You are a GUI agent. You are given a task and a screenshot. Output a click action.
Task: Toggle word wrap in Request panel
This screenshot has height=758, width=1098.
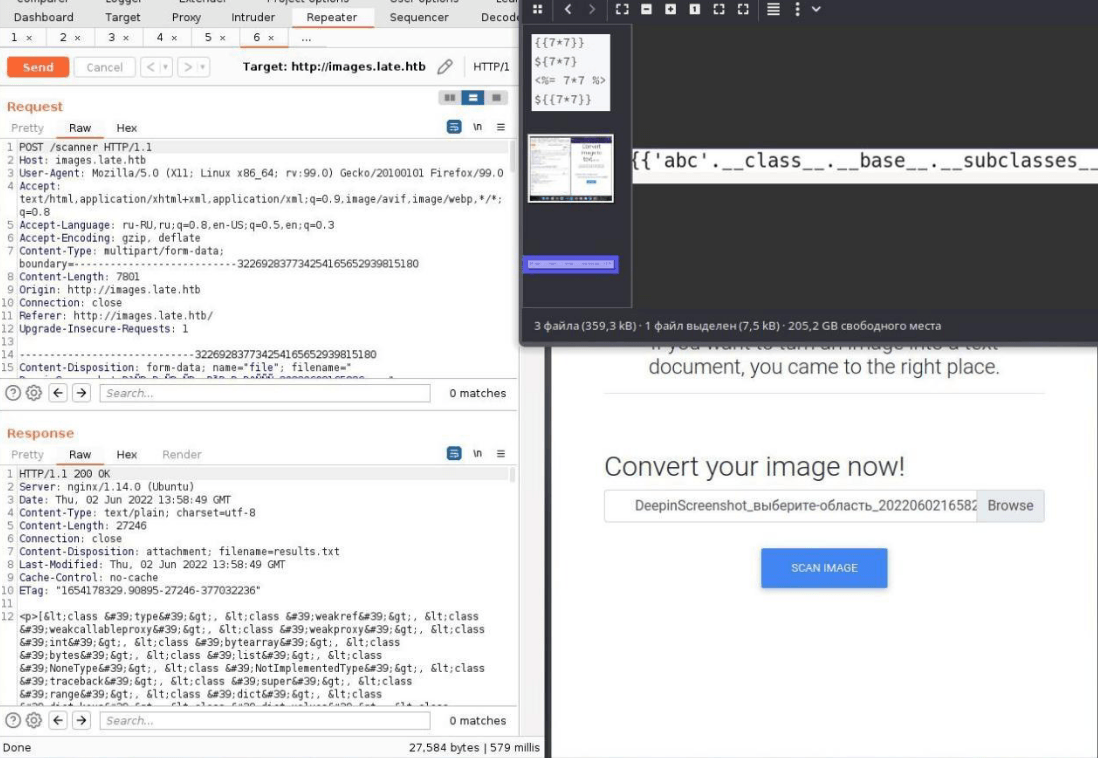click(x=454, y=128)
